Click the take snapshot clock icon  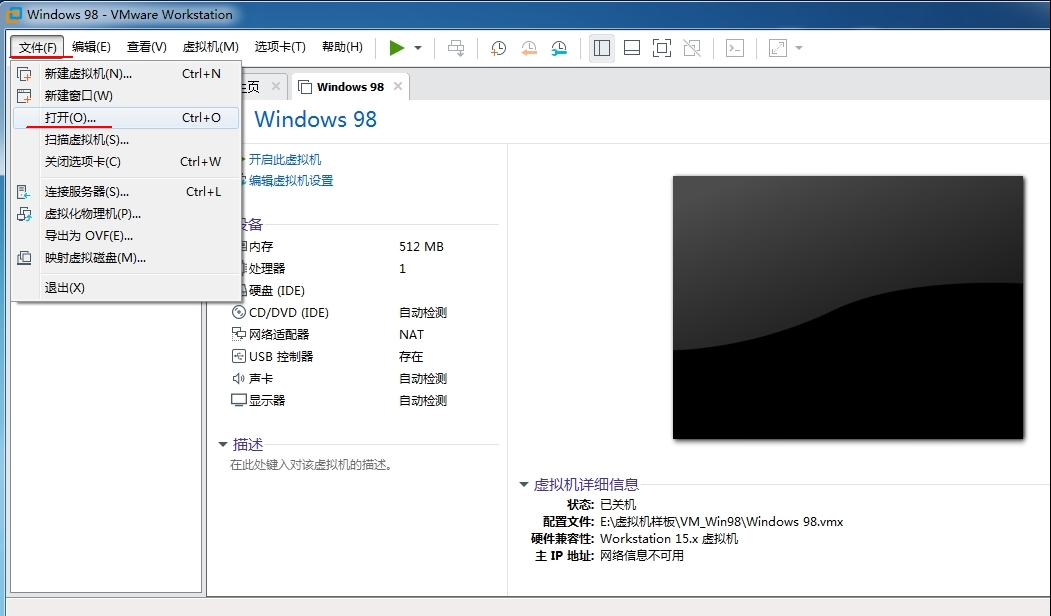498,48
